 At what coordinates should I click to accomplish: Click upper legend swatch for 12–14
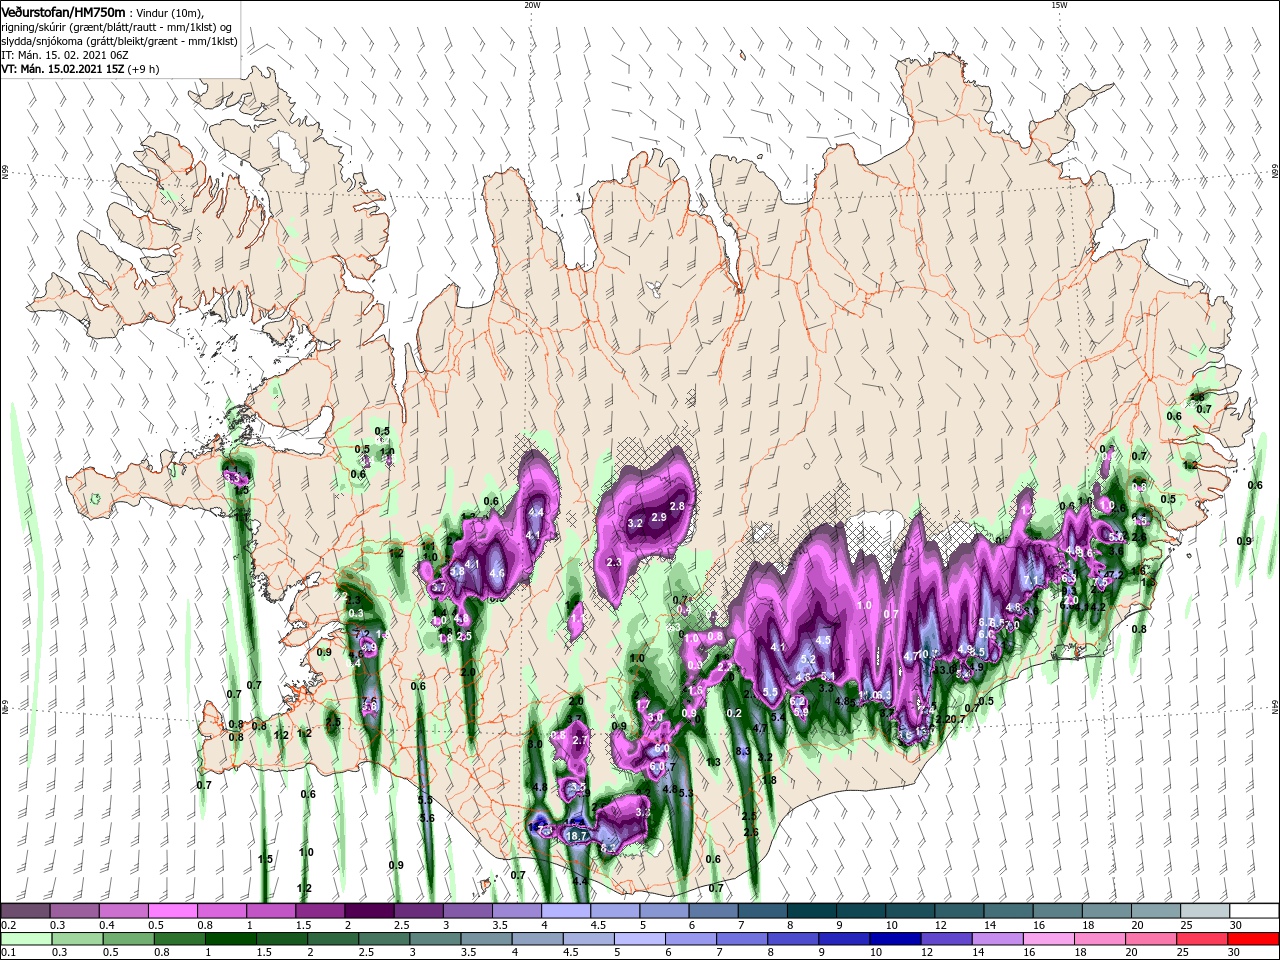coord(960,911)
